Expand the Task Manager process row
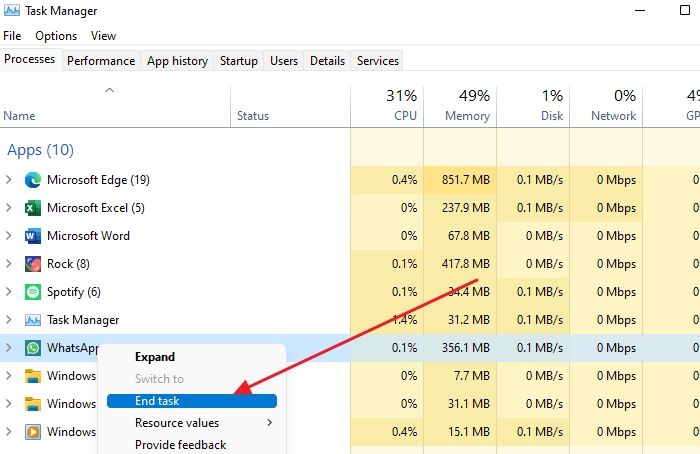This screenshot has height=454, width=700. (8, 320)
